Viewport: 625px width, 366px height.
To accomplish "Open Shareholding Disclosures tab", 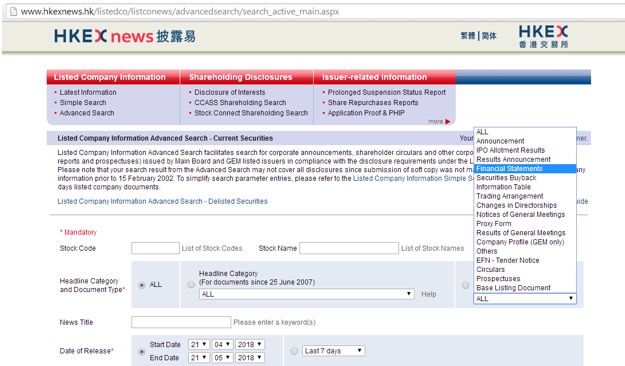I will 246,77.
